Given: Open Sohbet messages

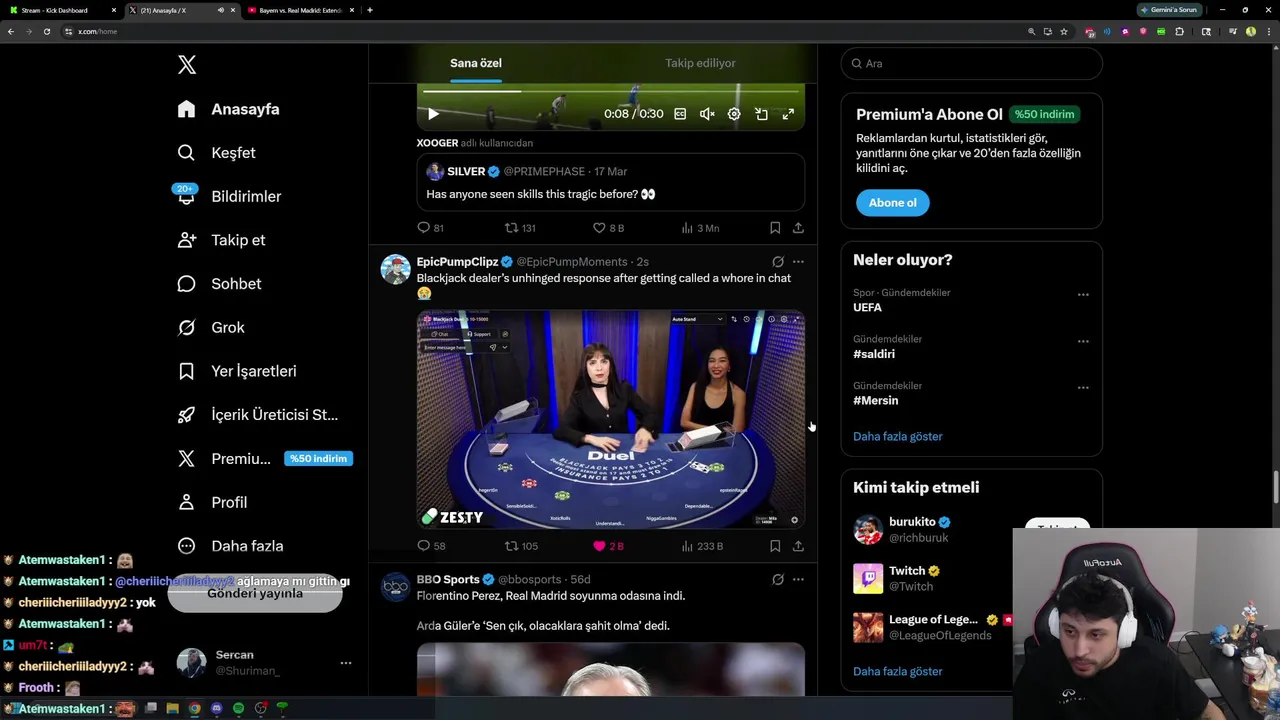Looking at the screenshot, I should click(219, 284).
